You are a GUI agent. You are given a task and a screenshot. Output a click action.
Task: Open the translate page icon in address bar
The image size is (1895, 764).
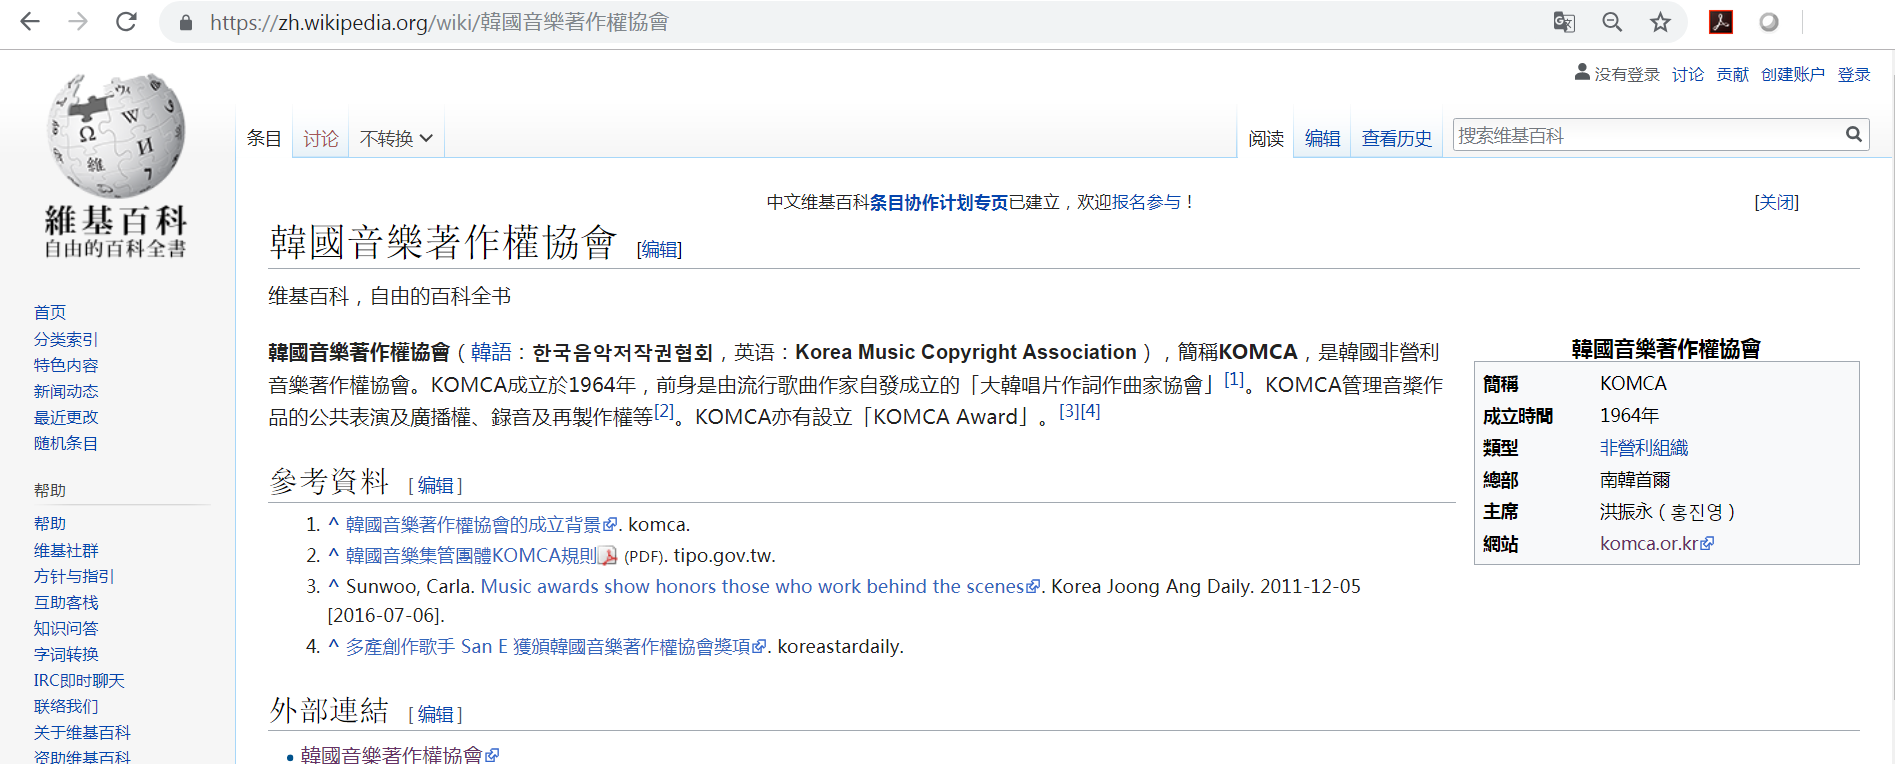pyautogui.click(x=1564, y=22)
